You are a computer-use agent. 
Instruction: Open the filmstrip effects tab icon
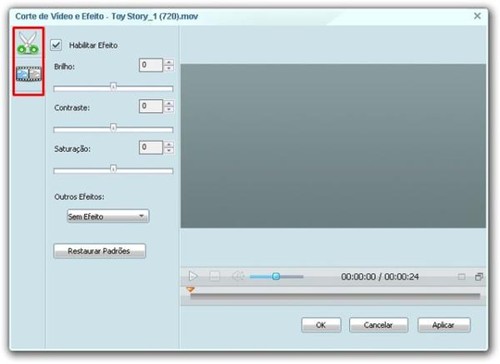29,74
